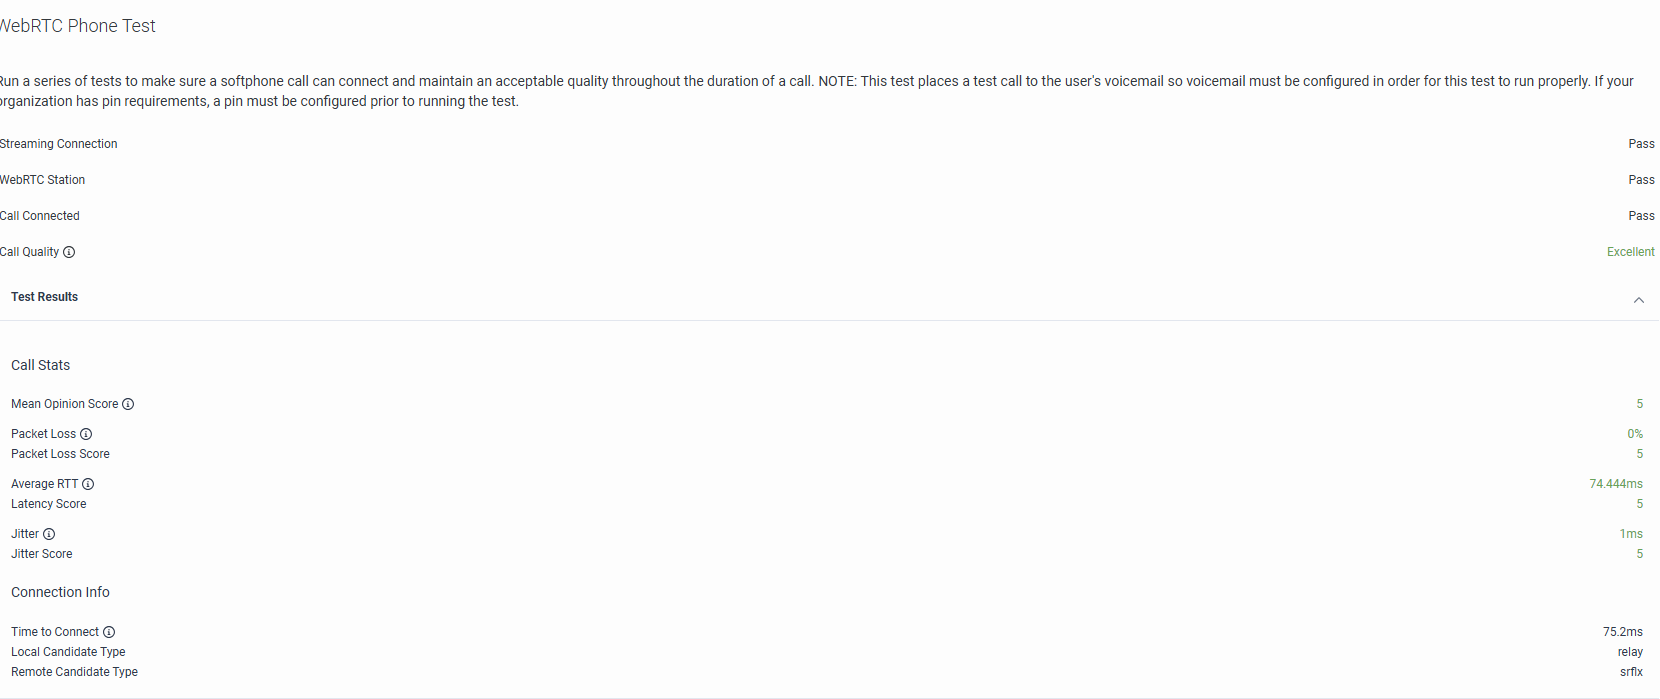Click the srflx Remote Candidate Type value

[1631, 672]
